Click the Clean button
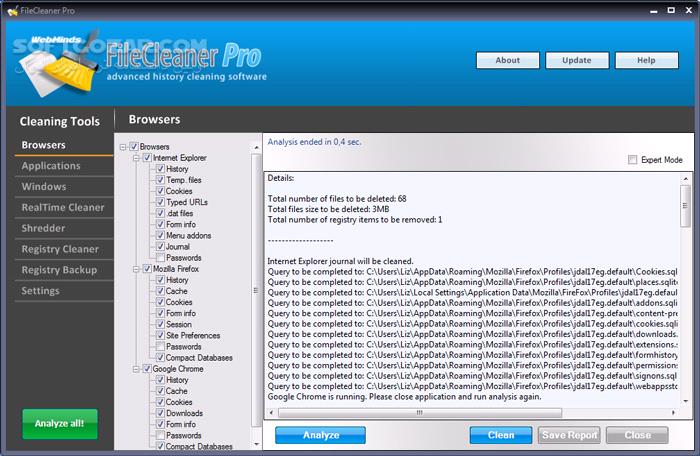 tap(501, 435)
